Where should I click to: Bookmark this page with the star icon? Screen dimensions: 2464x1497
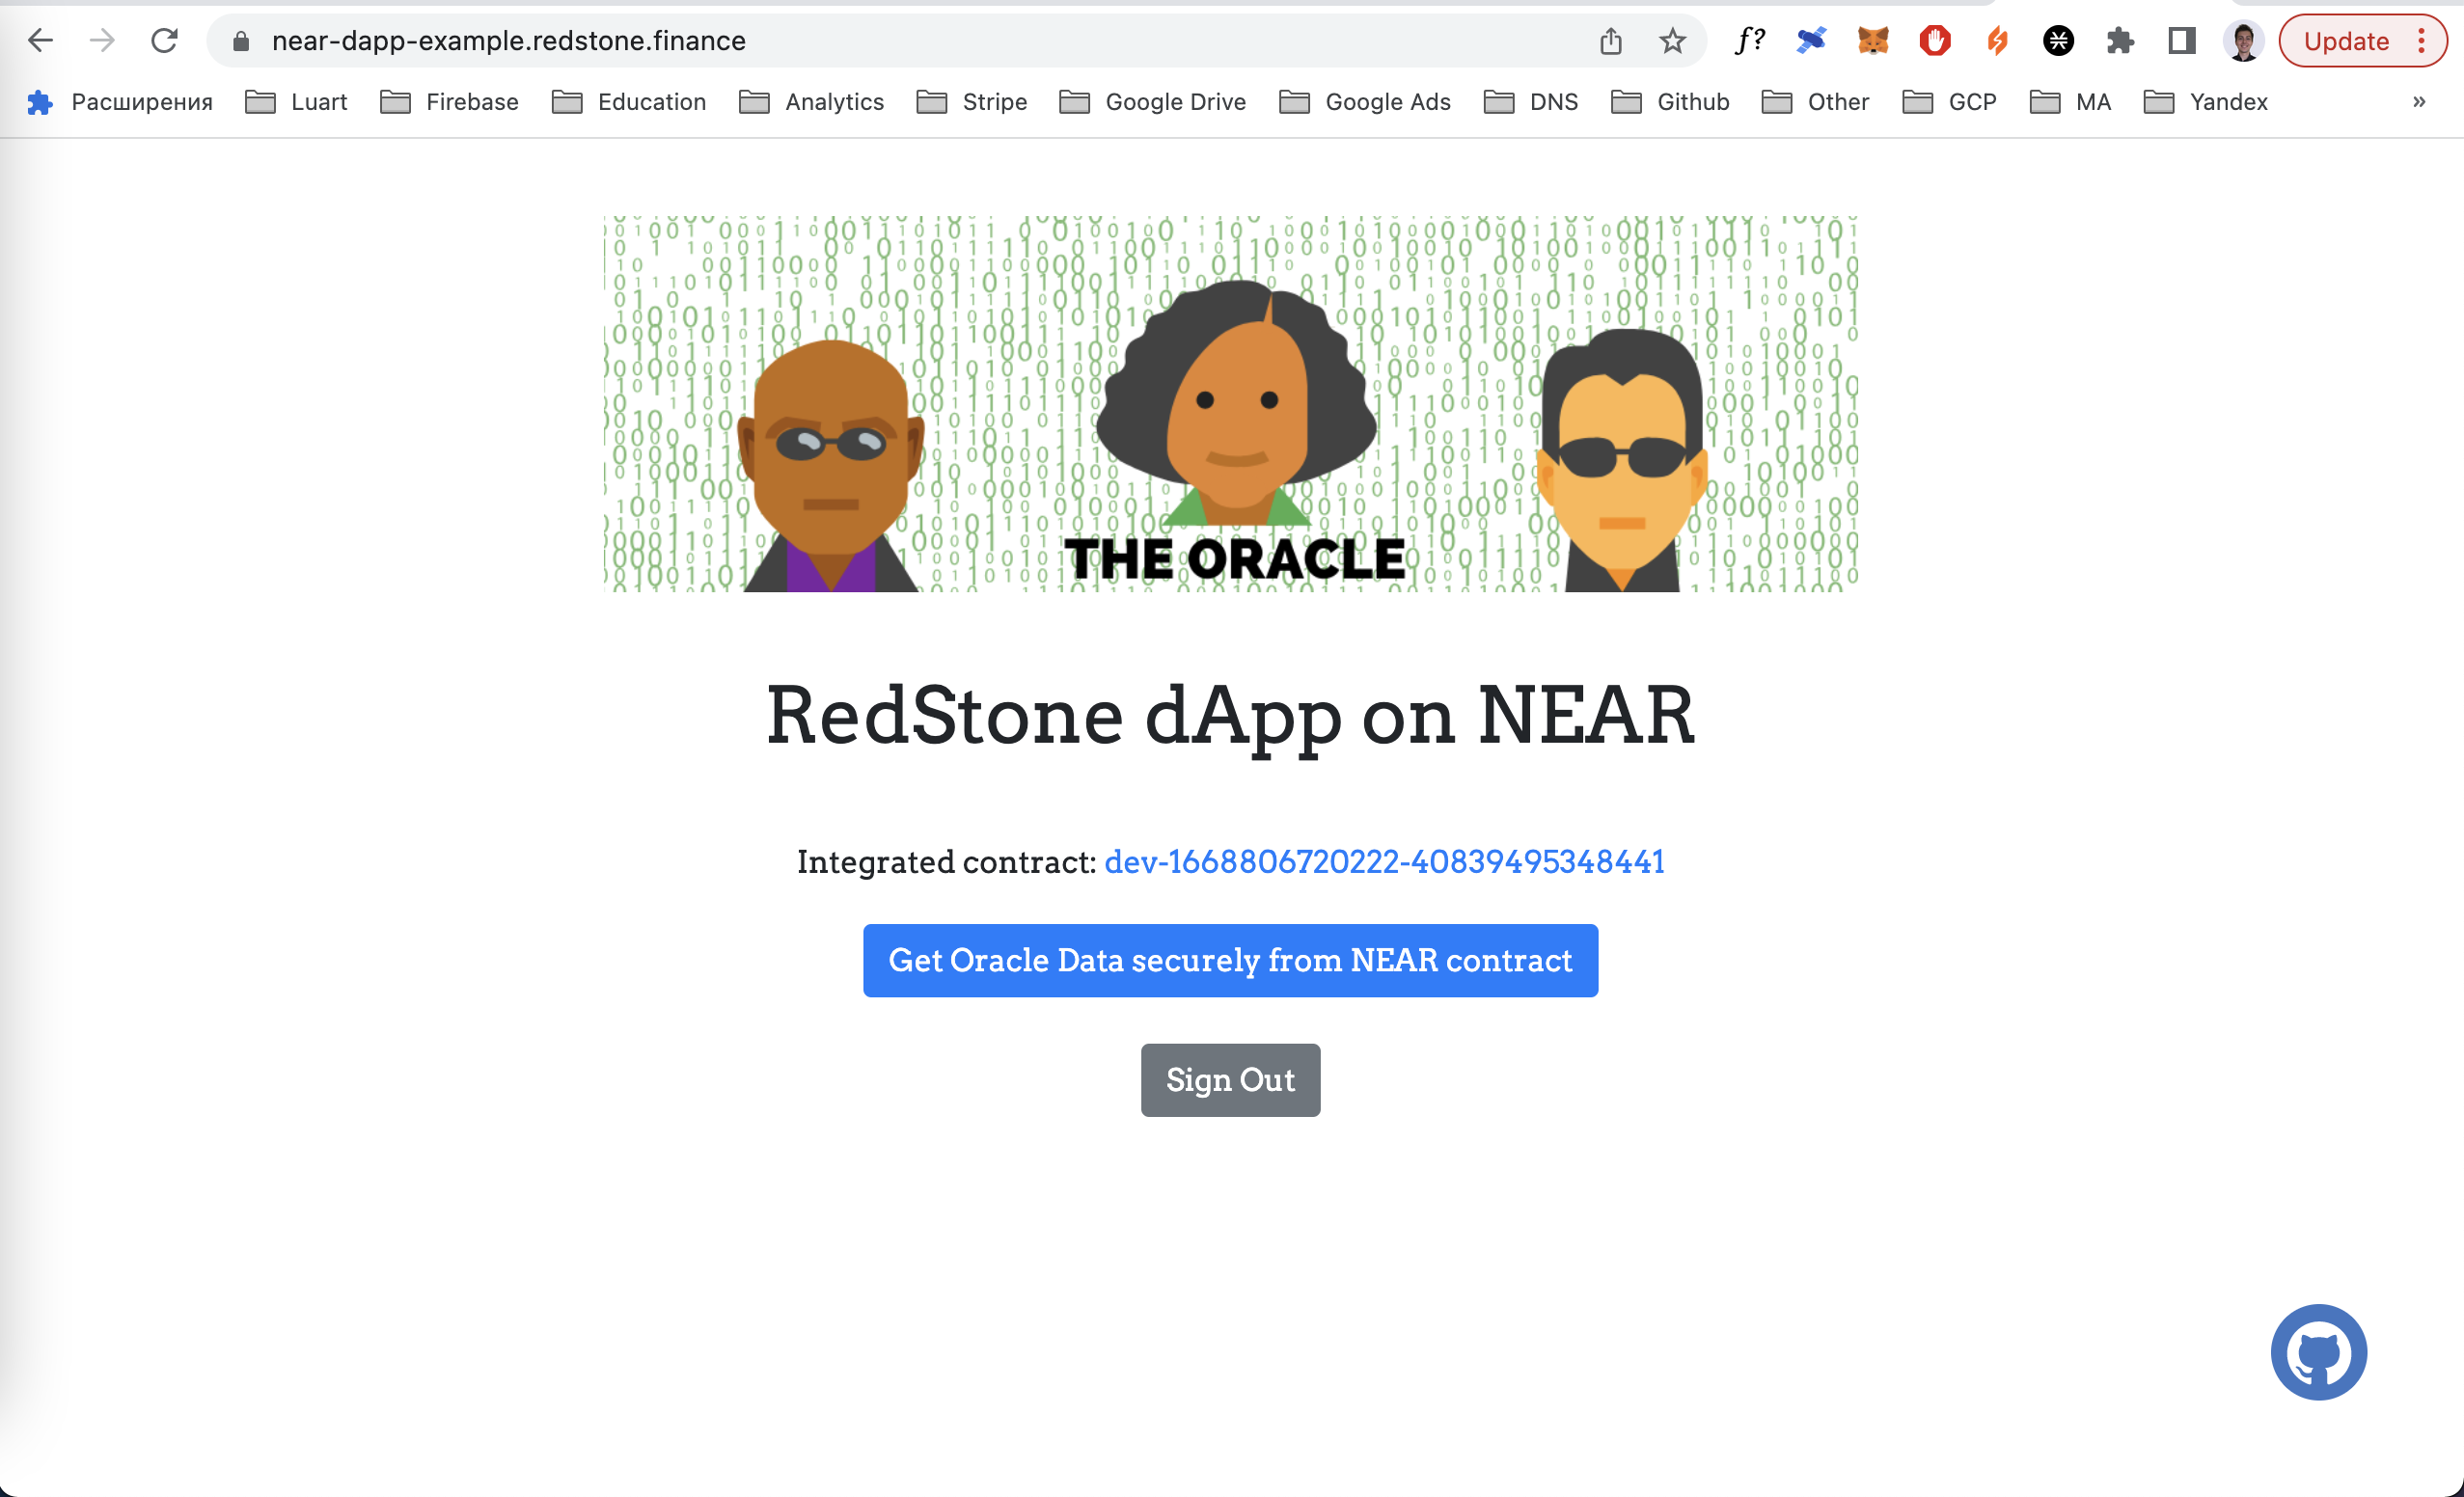point(1672,41)
